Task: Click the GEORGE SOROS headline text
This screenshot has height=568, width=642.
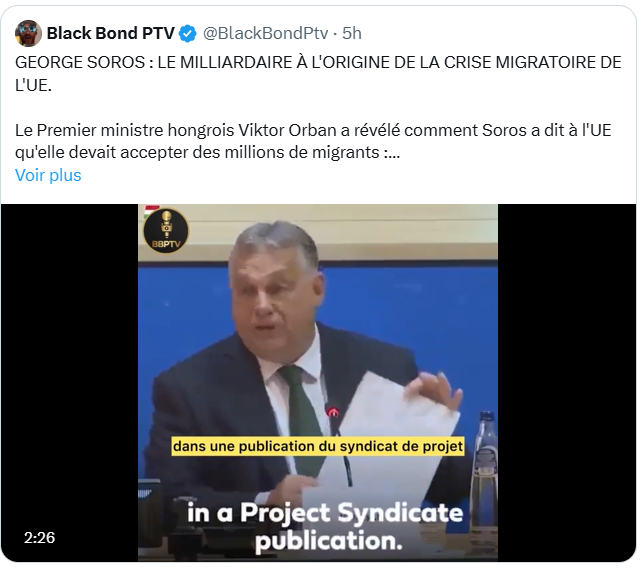Action: (318, 74)
